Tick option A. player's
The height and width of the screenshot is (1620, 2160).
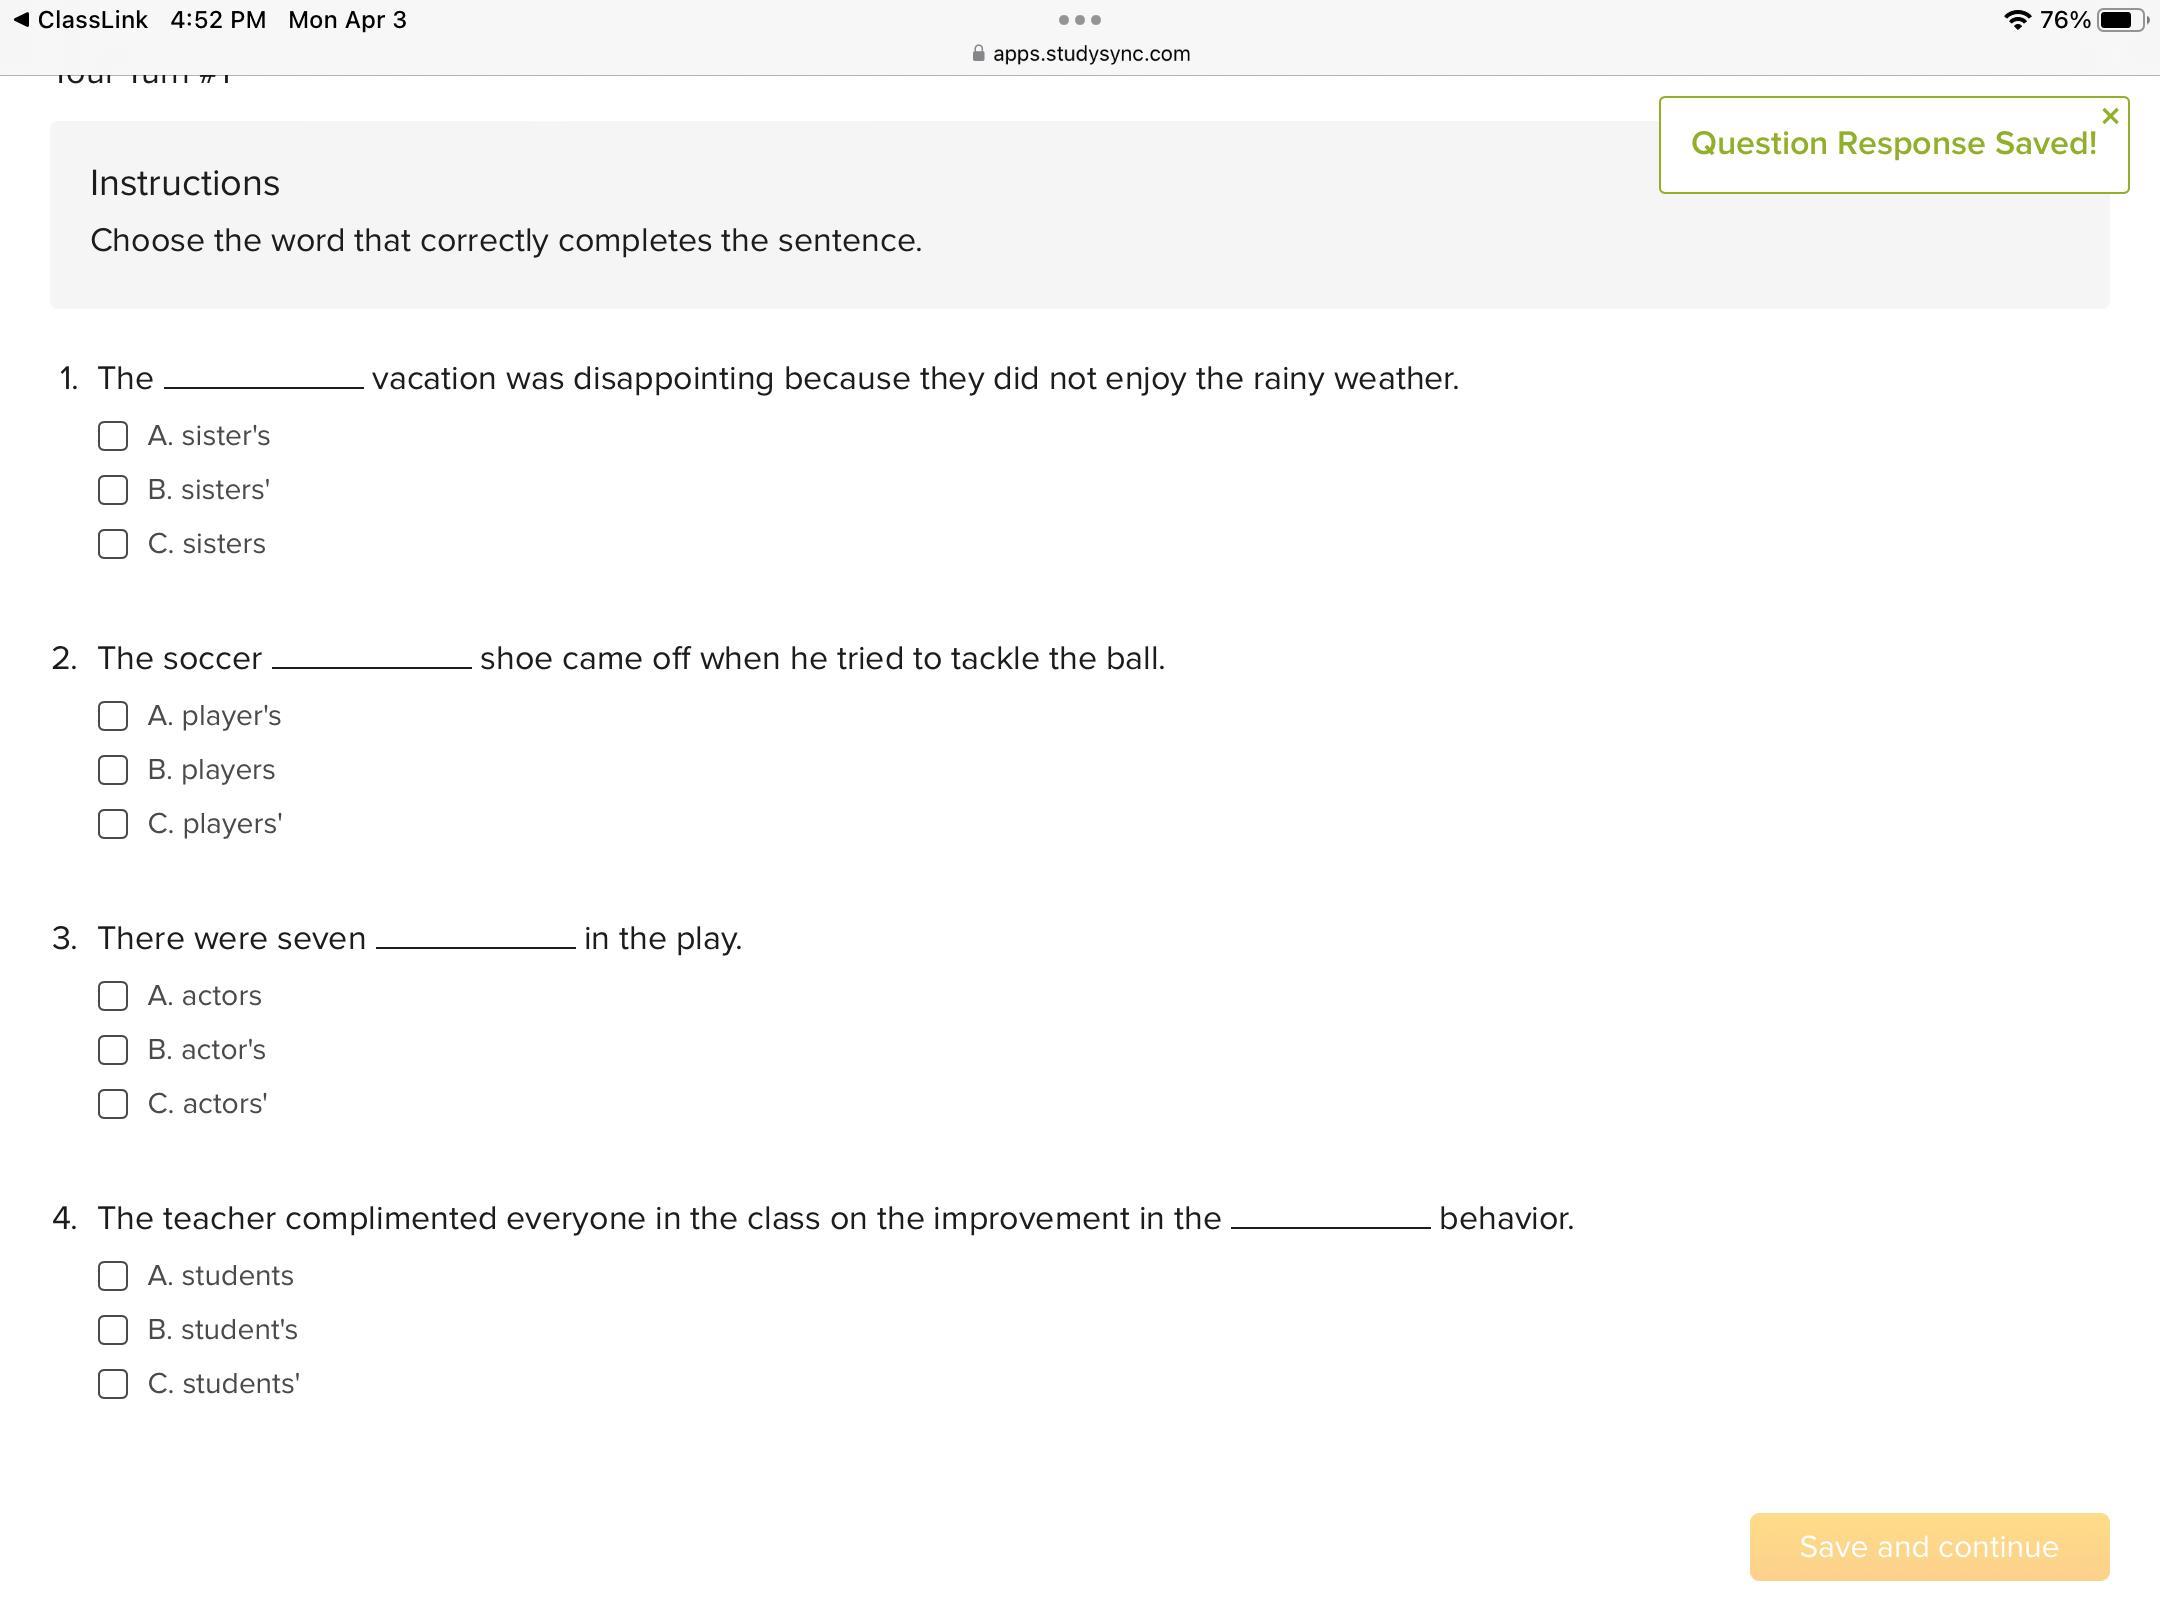click(x=113, y=716)
